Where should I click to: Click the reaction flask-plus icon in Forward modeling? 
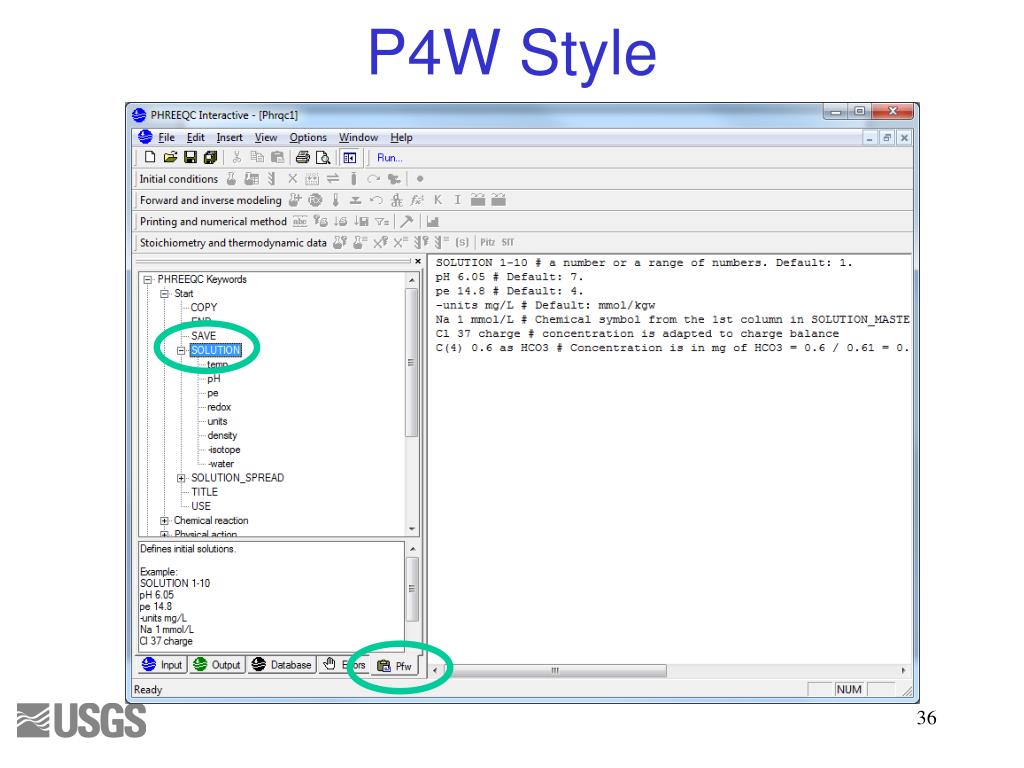[x=295, y=200]
